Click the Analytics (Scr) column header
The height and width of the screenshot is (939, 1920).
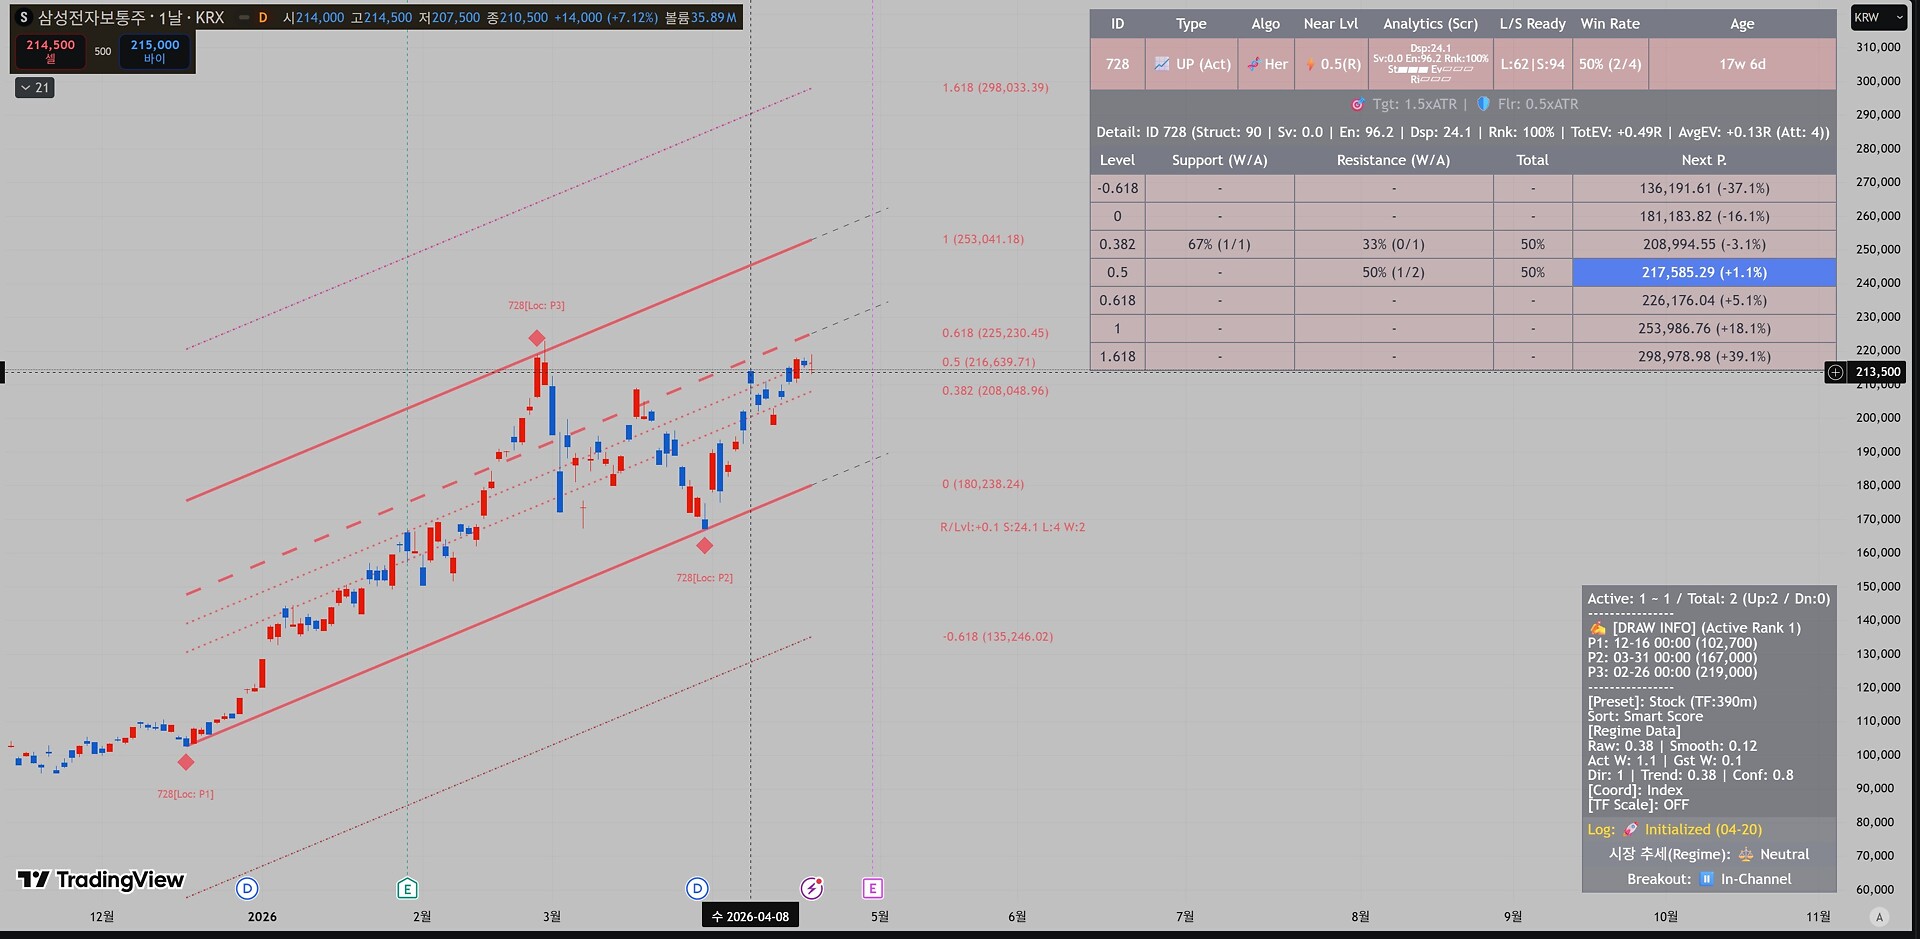point(1430,24)
